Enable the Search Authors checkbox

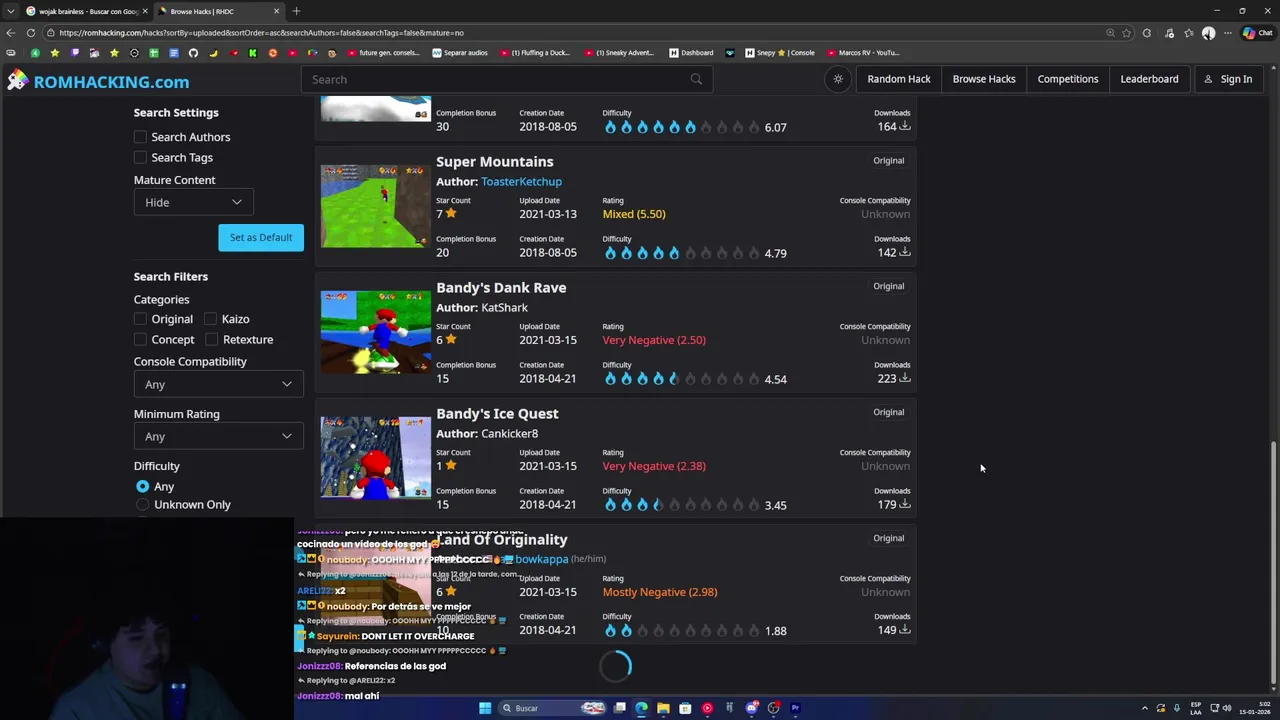pos(140,137)
